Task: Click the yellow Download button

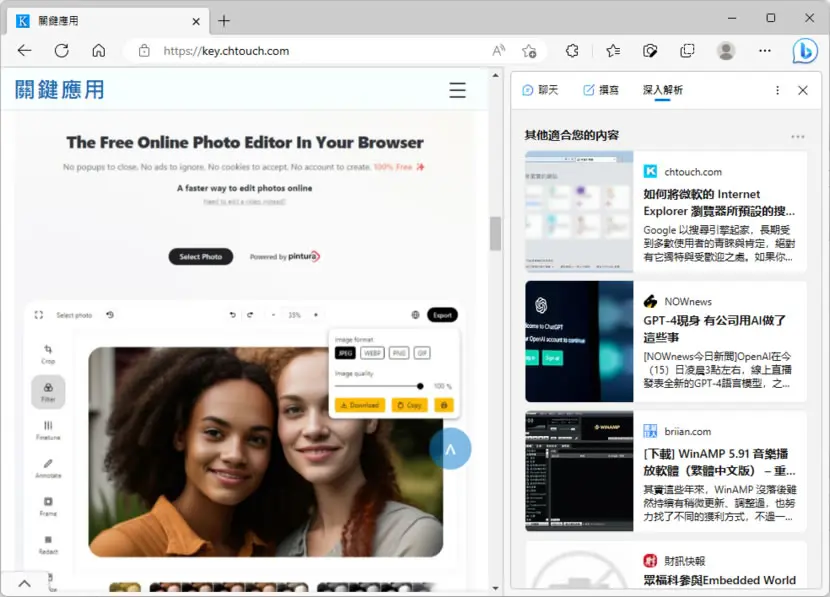Action: tap(360, 405)
